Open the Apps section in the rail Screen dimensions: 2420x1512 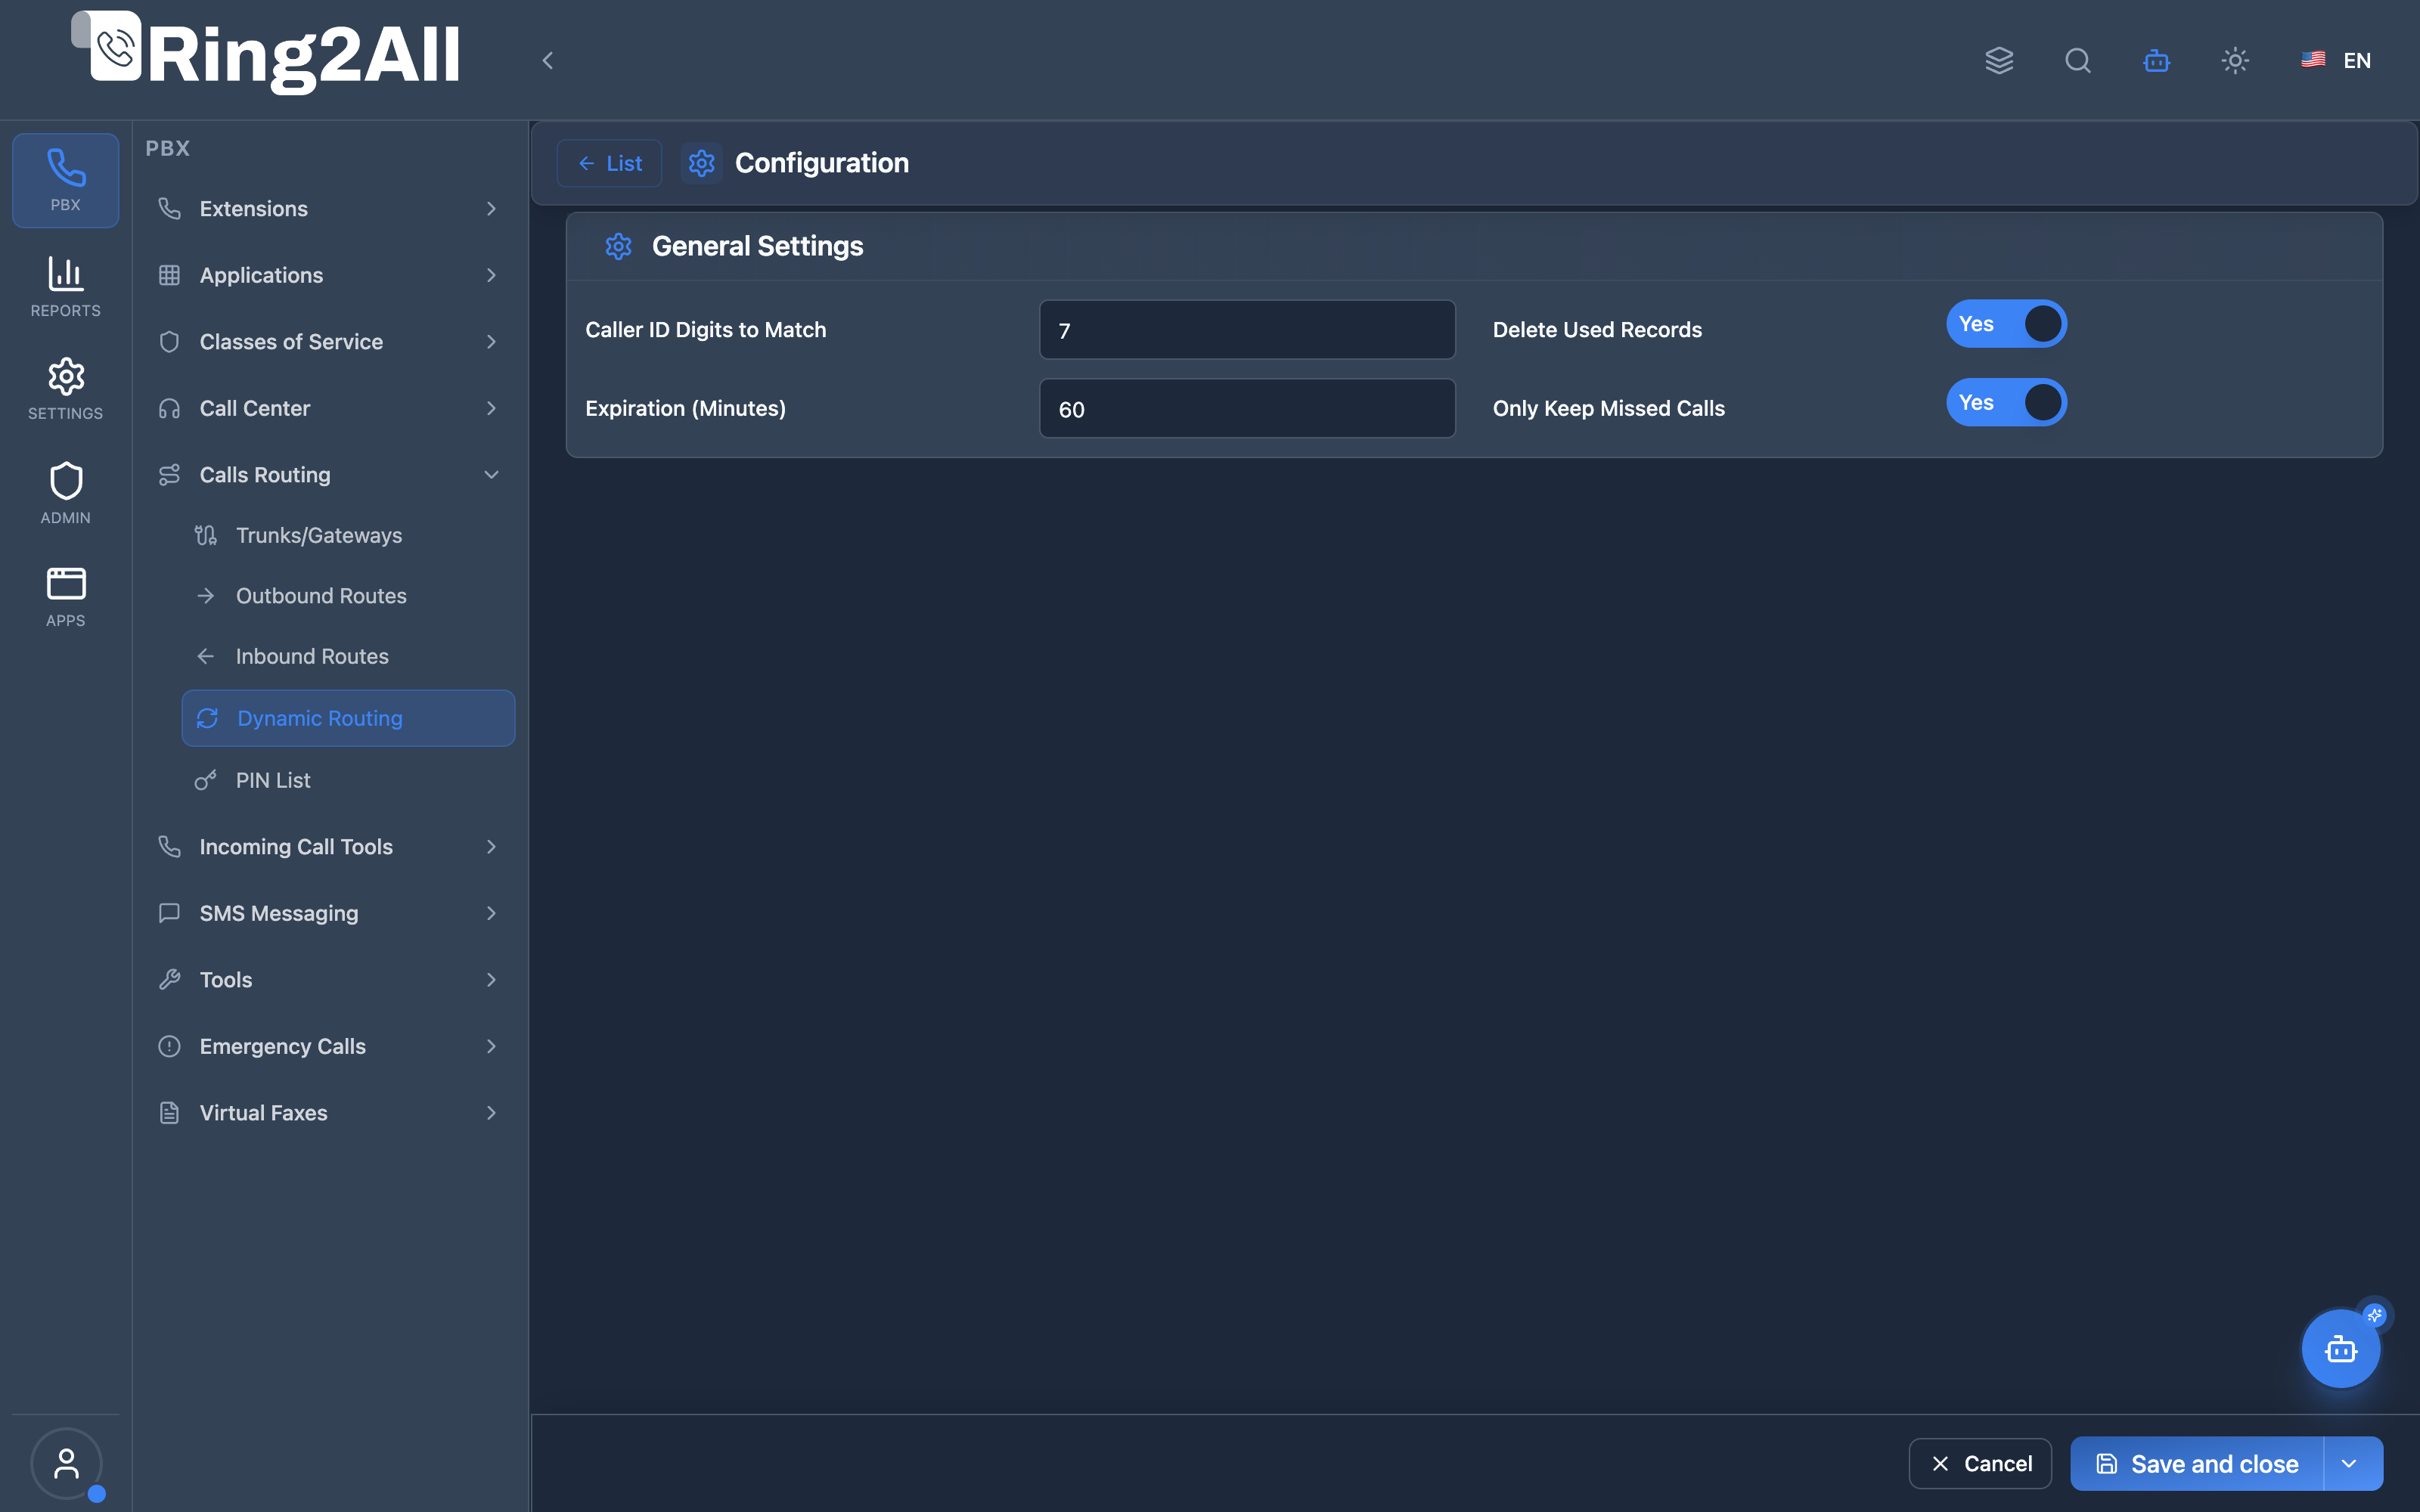pyautogui.click(x=66, y=597)
